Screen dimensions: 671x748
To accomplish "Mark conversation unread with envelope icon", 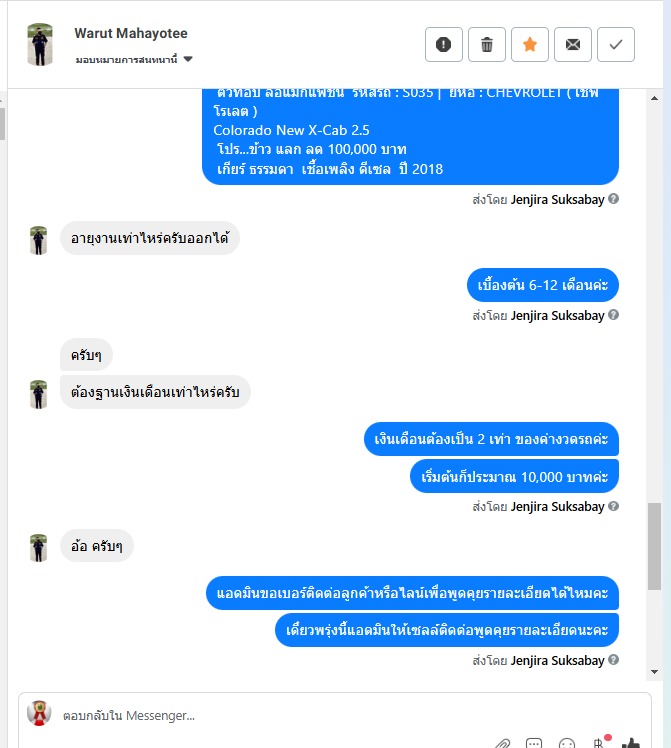I will 573,45.
